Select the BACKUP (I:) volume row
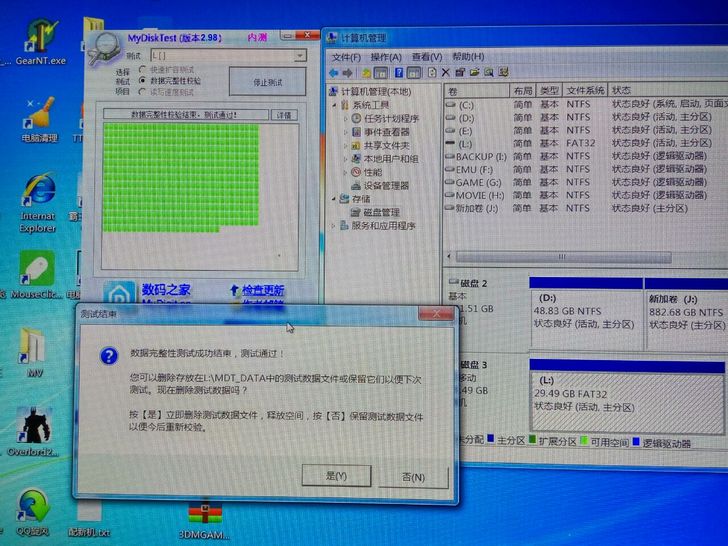728x546 pixels. coord(586,156)
